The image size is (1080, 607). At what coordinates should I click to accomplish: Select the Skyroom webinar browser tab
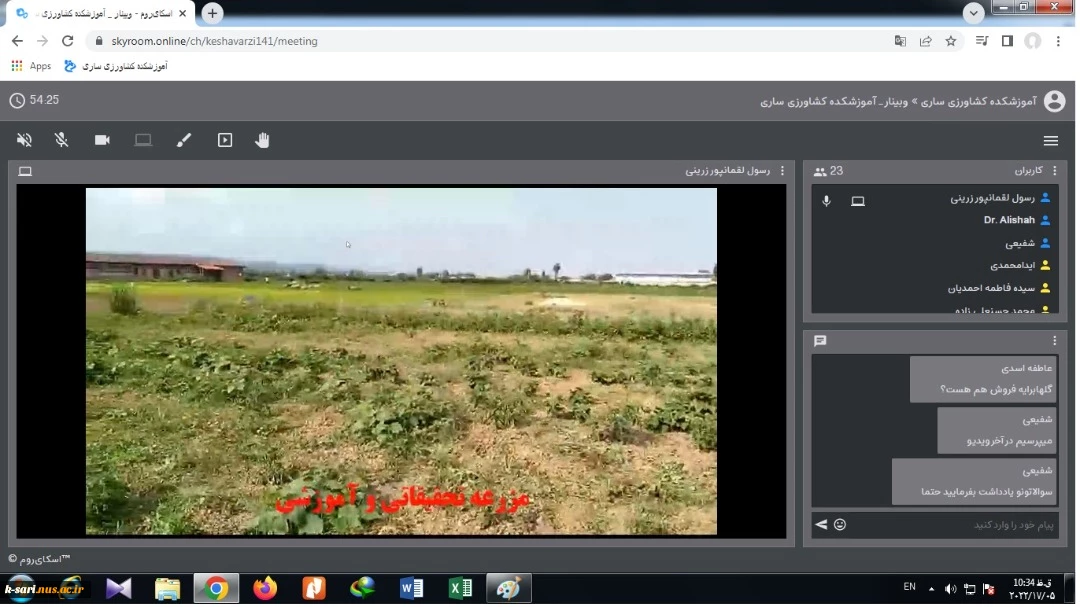point(102,13)
